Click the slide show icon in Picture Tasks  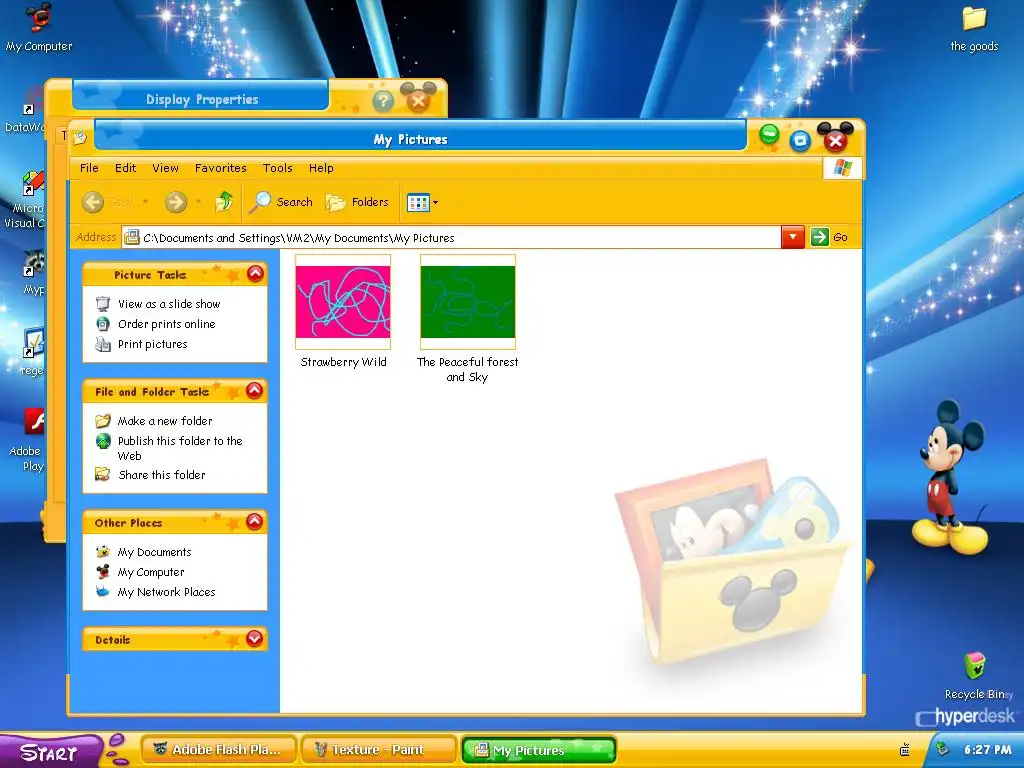103,304
